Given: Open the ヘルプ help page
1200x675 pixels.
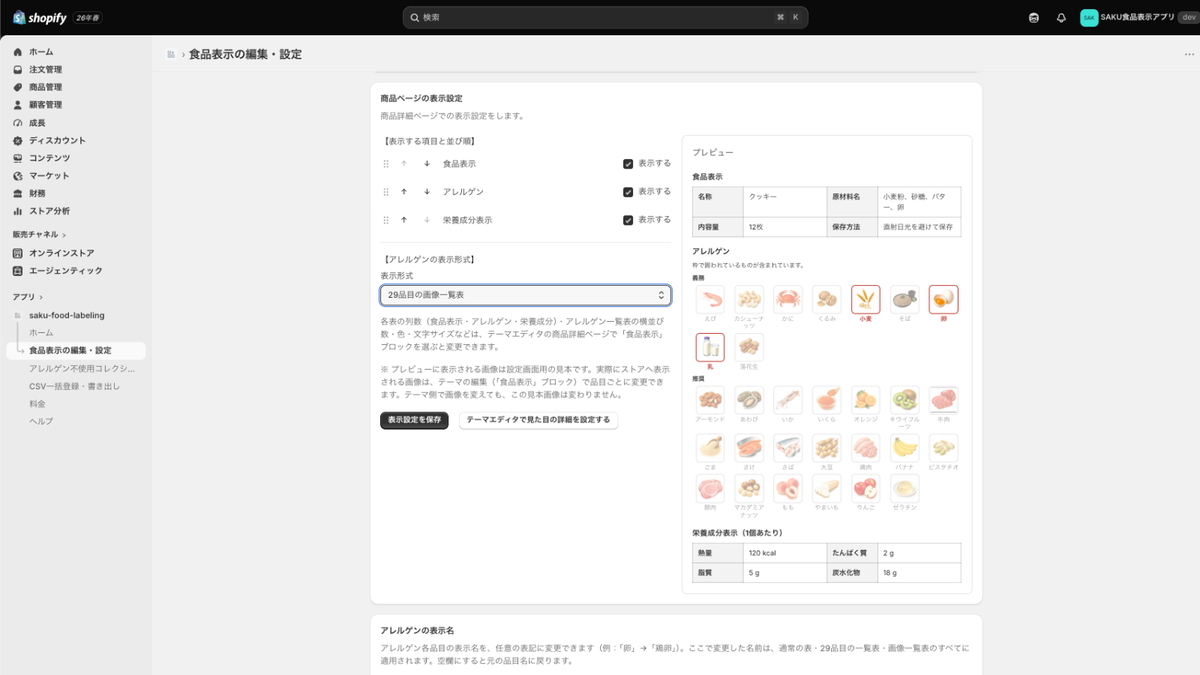Looking at the screenshot, I should (41, 421).
